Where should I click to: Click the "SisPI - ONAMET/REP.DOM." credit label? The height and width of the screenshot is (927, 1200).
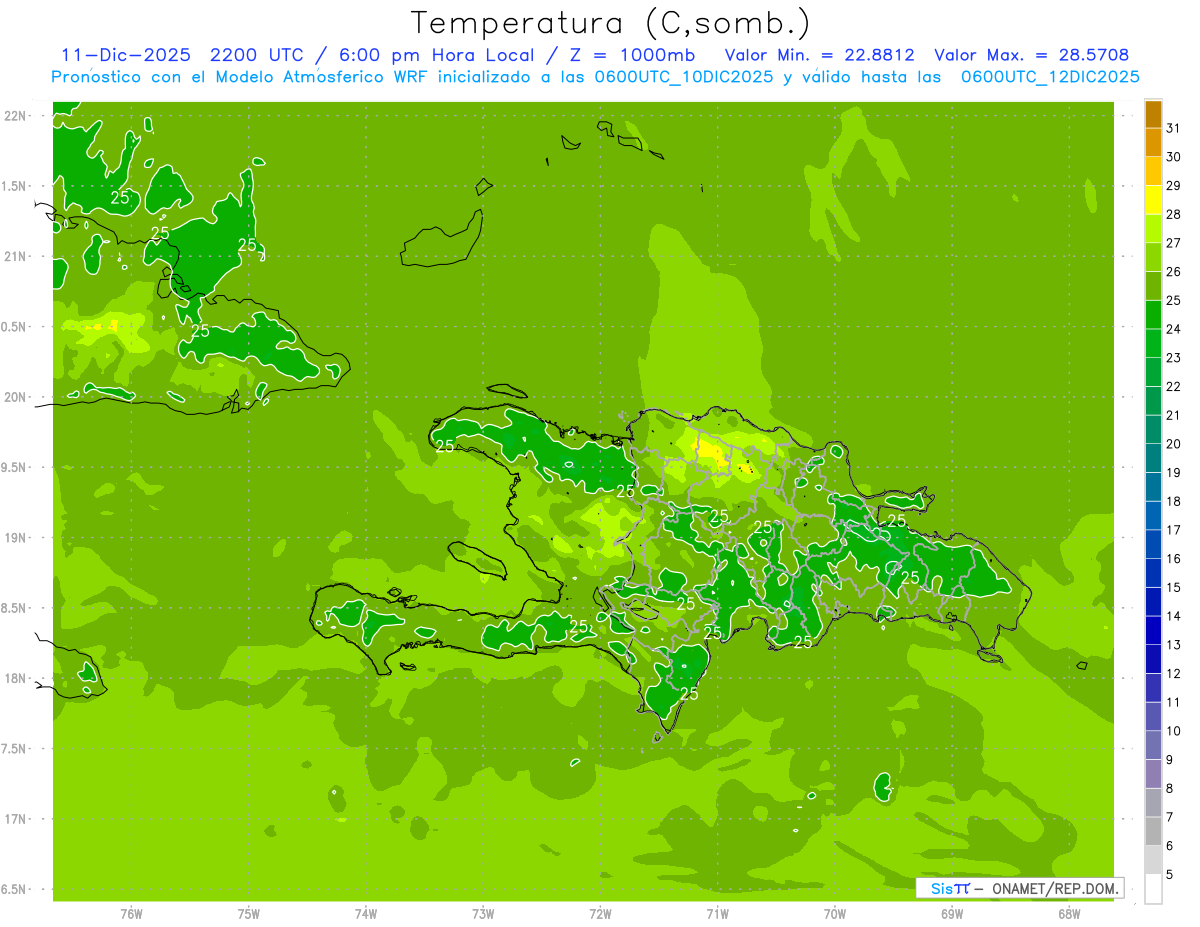coord(1019,888)
